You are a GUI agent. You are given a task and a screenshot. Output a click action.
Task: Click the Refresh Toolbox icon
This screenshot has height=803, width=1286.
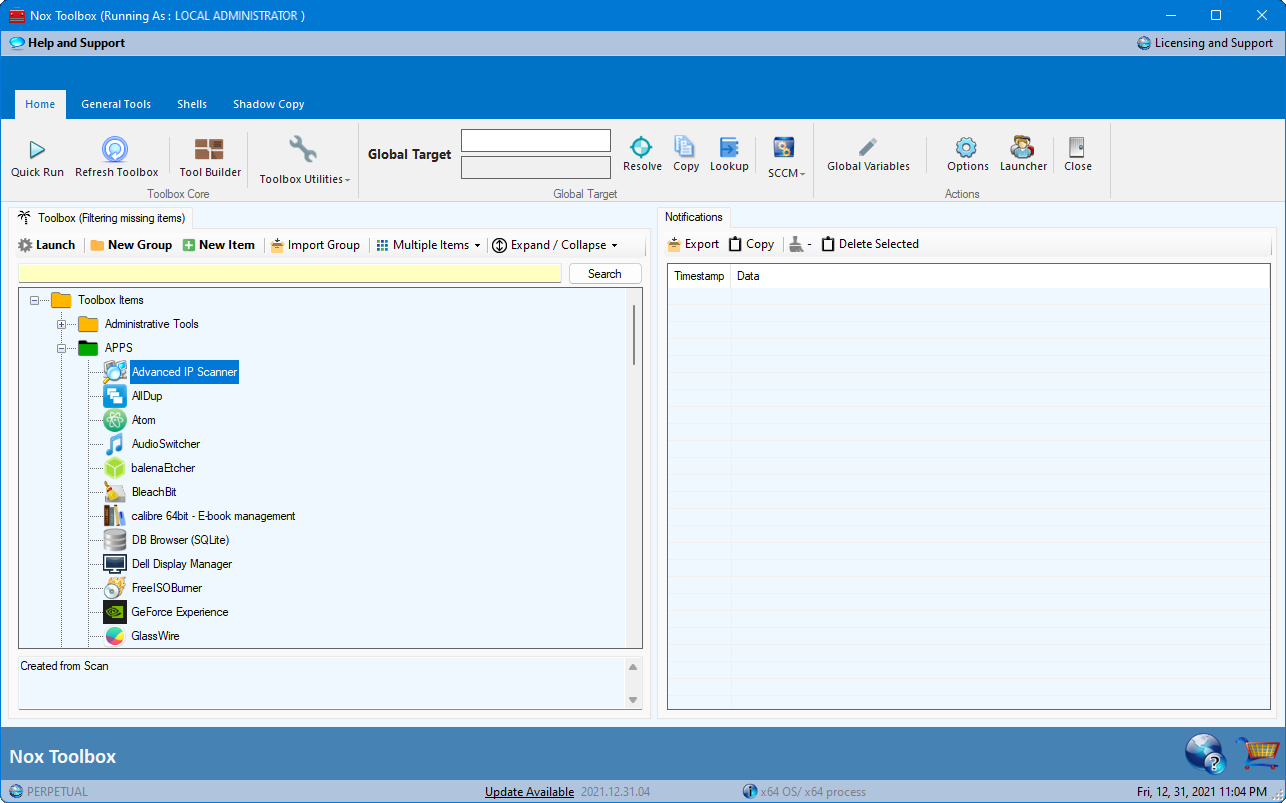tap(115, 150)
